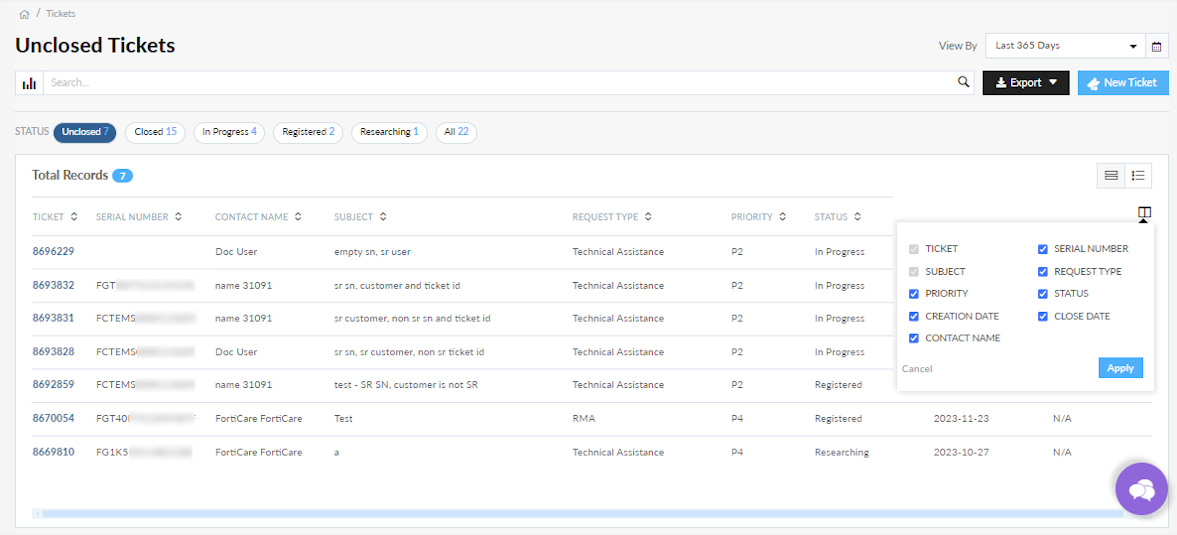Viewport: 1177px width, 535px height.
Task: Switch to the bulleted list view icon
Action: coord(1138,176)
